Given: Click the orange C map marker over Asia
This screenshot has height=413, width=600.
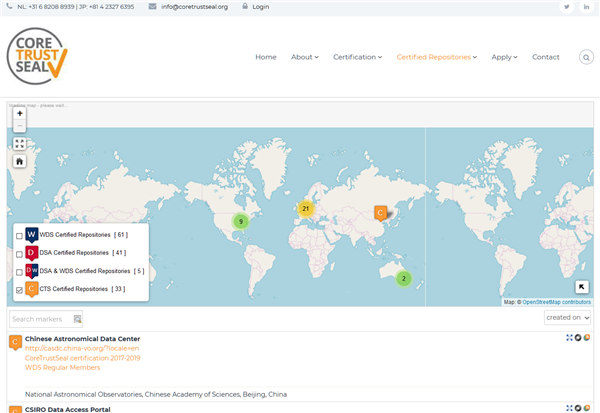Looking at the screenshot, I should [380, 213].
